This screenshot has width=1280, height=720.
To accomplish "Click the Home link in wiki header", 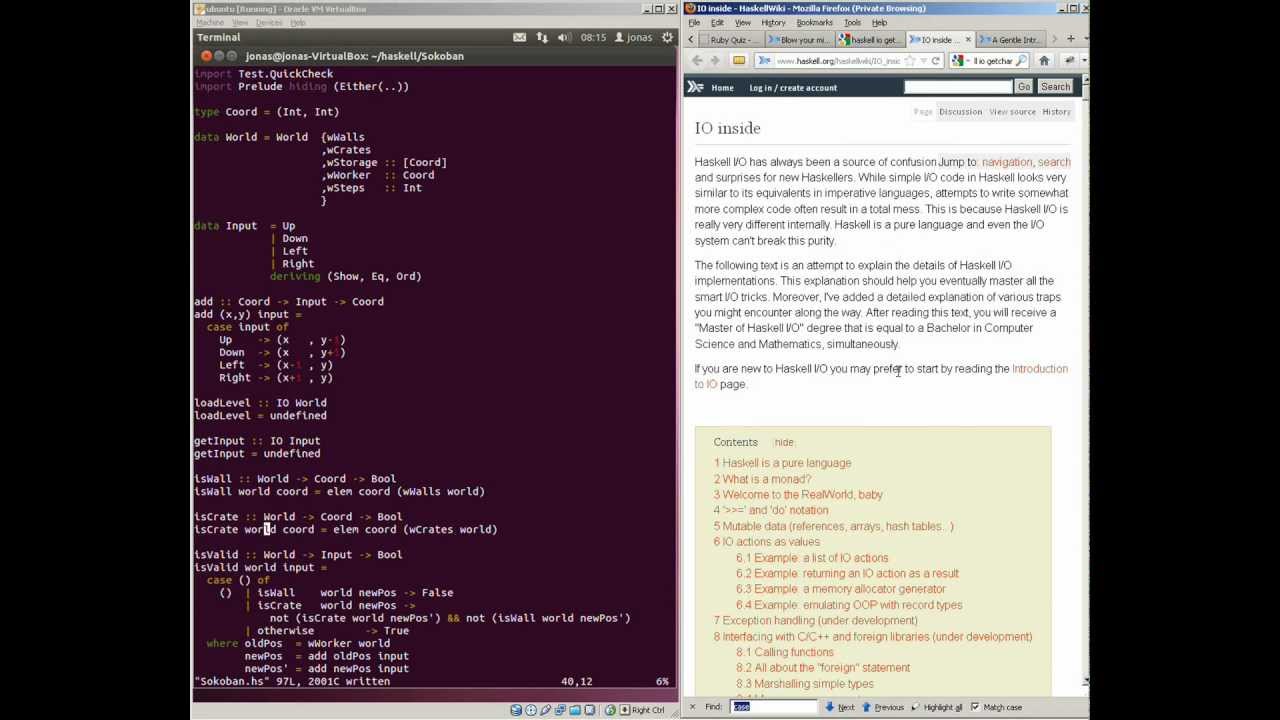I will (x=722, y=88).
